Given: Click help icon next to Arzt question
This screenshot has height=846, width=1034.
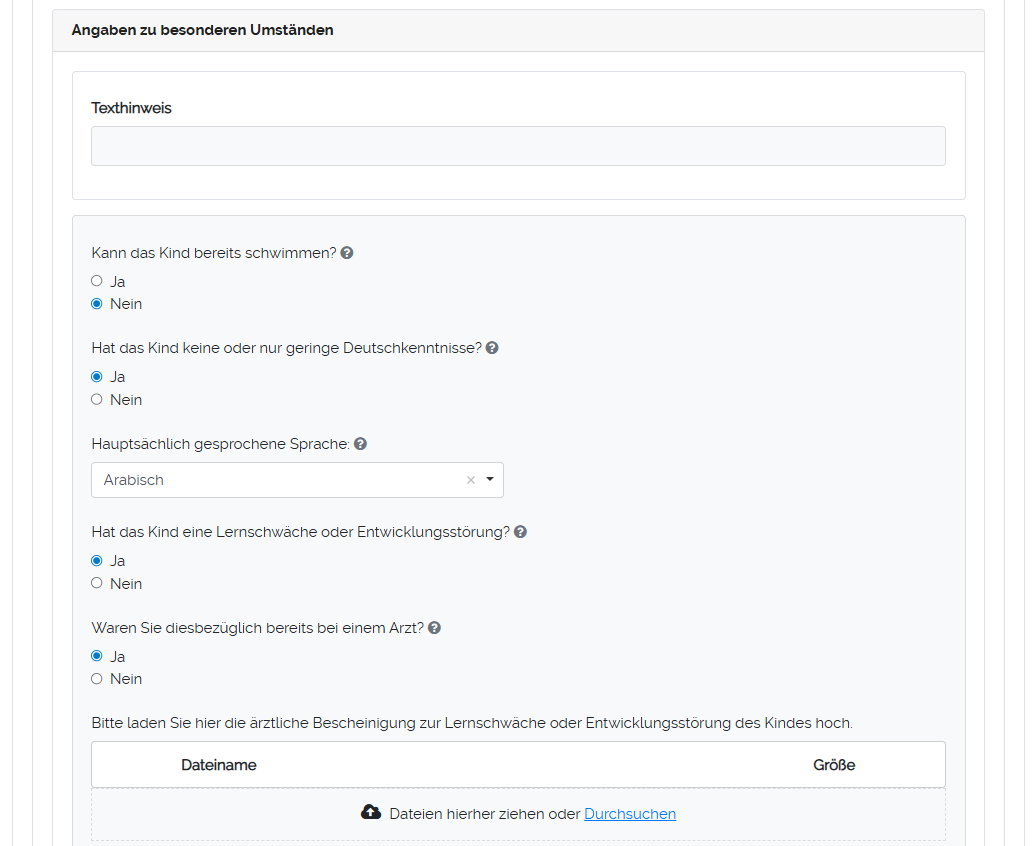Looking at the screenshot, I should click(x=434, y=628).
